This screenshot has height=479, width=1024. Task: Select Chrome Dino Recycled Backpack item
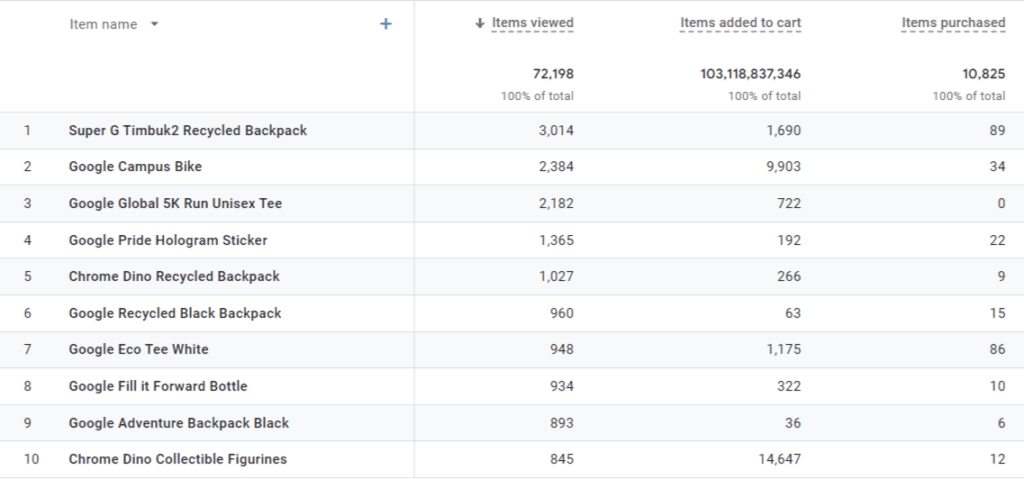174,276
